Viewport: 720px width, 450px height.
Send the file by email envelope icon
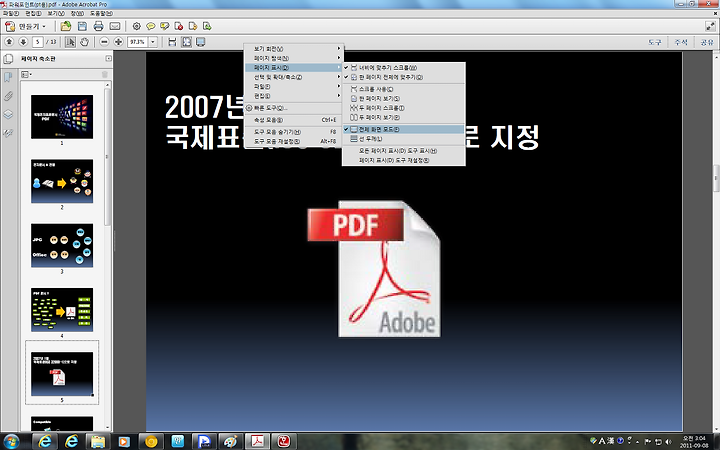click(x=115, y=26)
